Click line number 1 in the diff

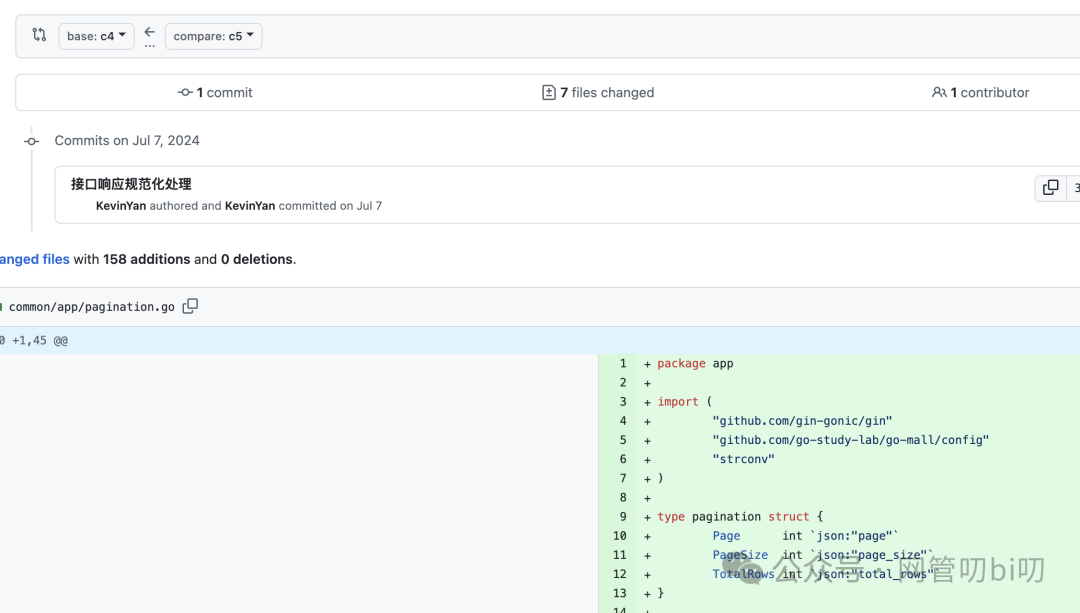[x=622, y=364]
